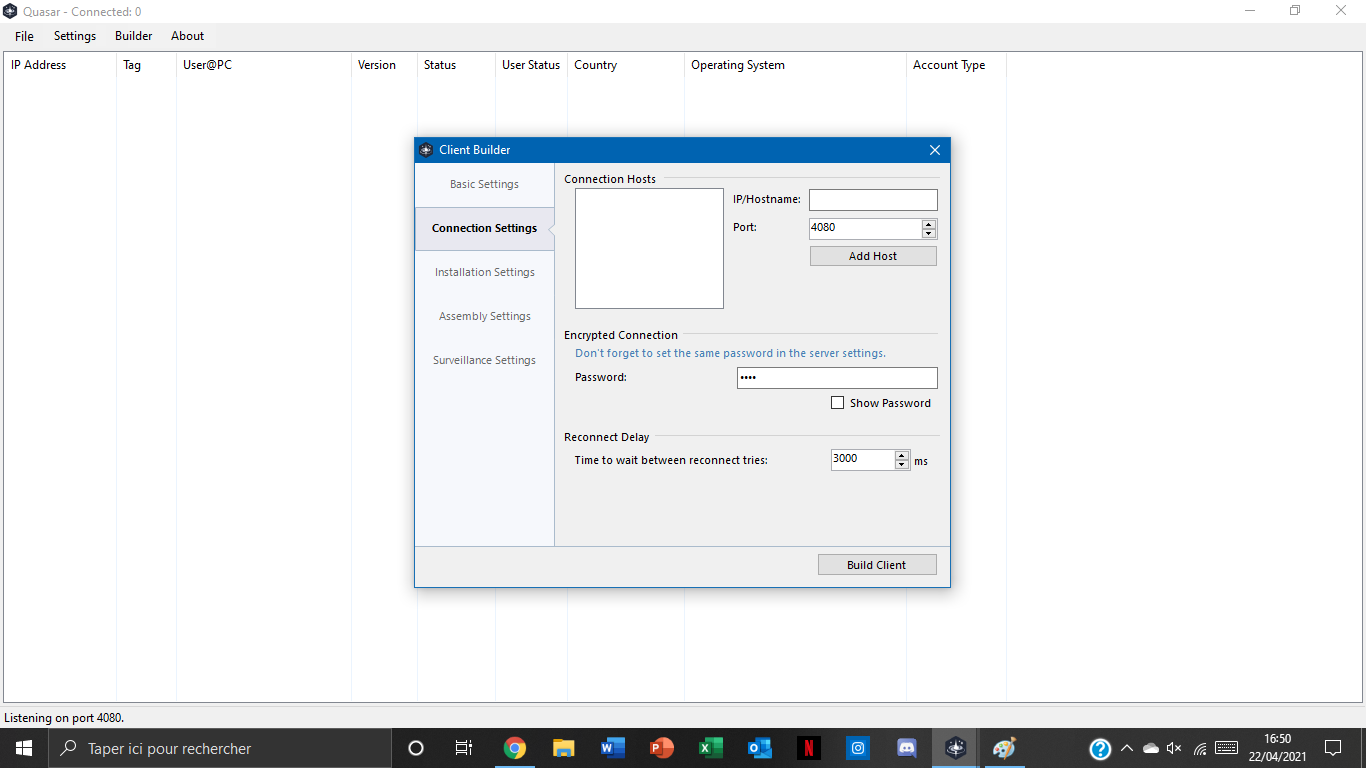Click the Quasar window title icon
This screenshot has width=1366, height=768.
(x=10, y=11)
